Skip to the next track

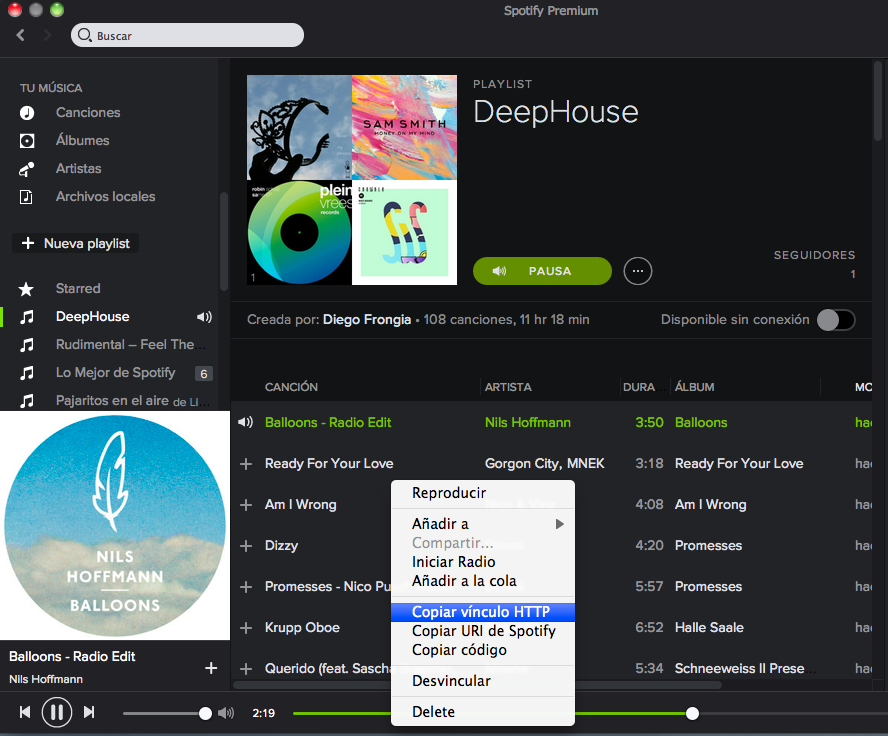tap(89, 712)
